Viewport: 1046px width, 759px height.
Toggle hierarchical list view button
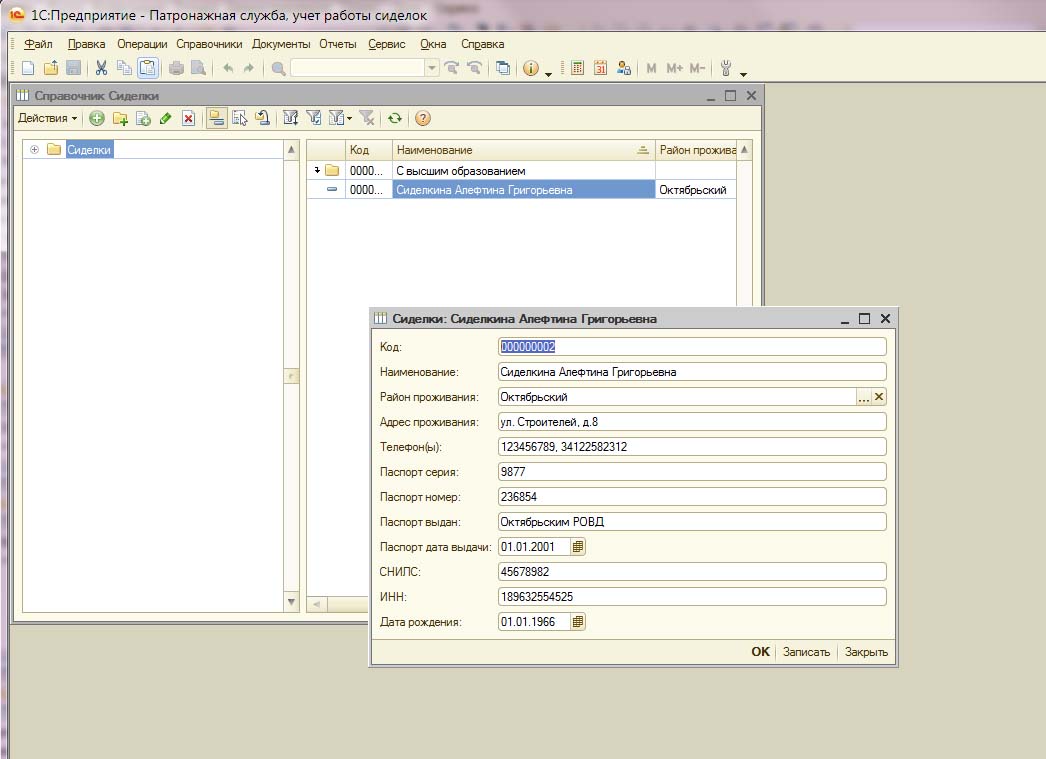[x=216, y=118]
